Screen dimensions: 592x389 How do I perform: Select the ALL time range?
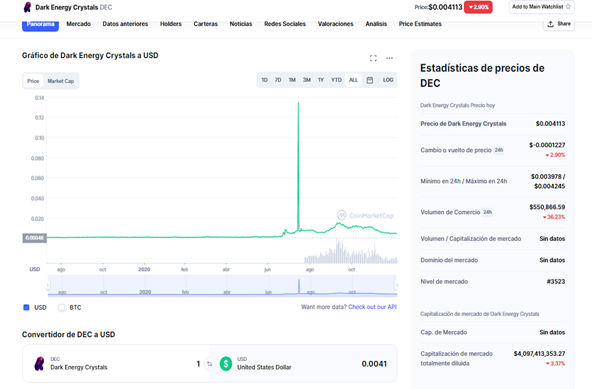point(353,80)
